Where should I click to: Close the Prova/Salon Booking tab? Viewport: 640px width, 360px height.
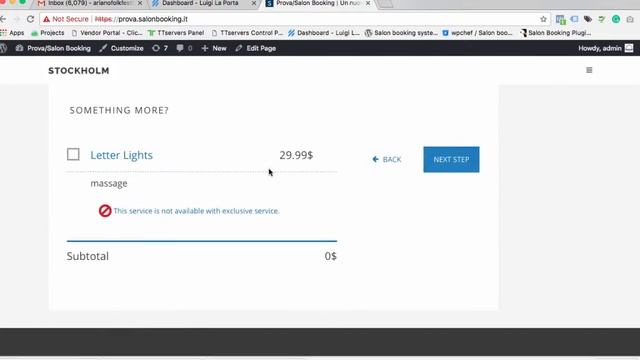(x=368, y=3)
